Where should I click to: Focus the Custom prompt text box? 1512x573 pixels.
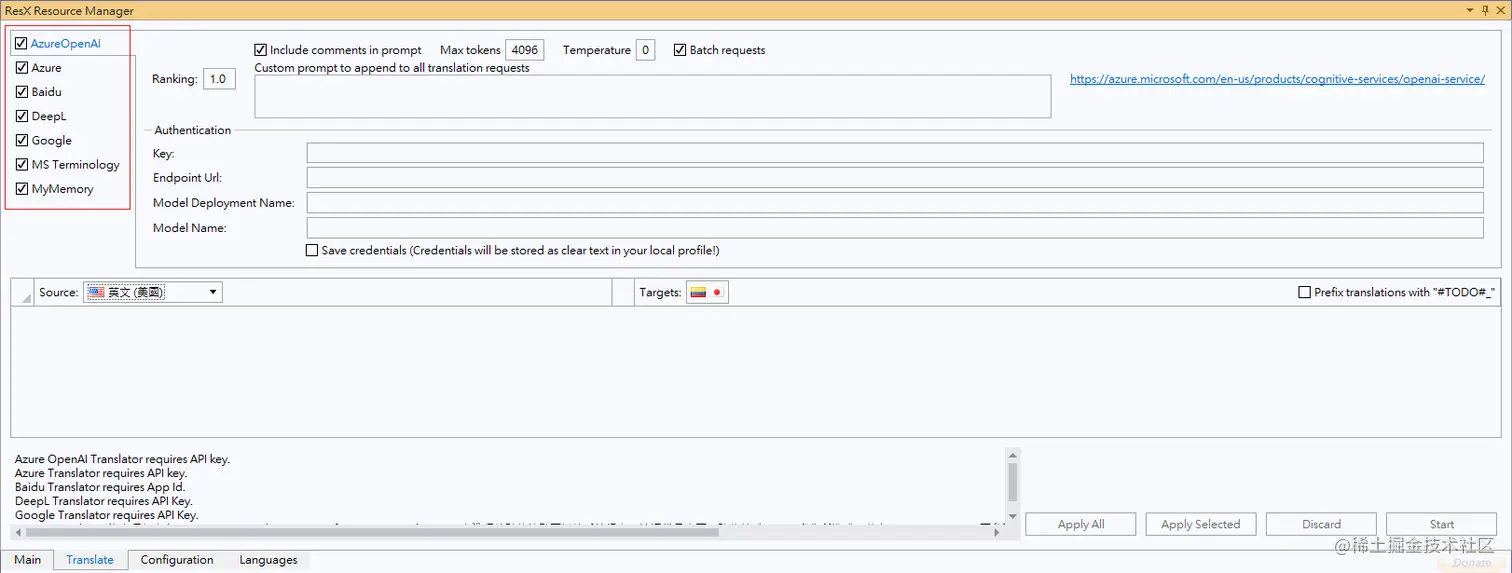pos(652,96)
